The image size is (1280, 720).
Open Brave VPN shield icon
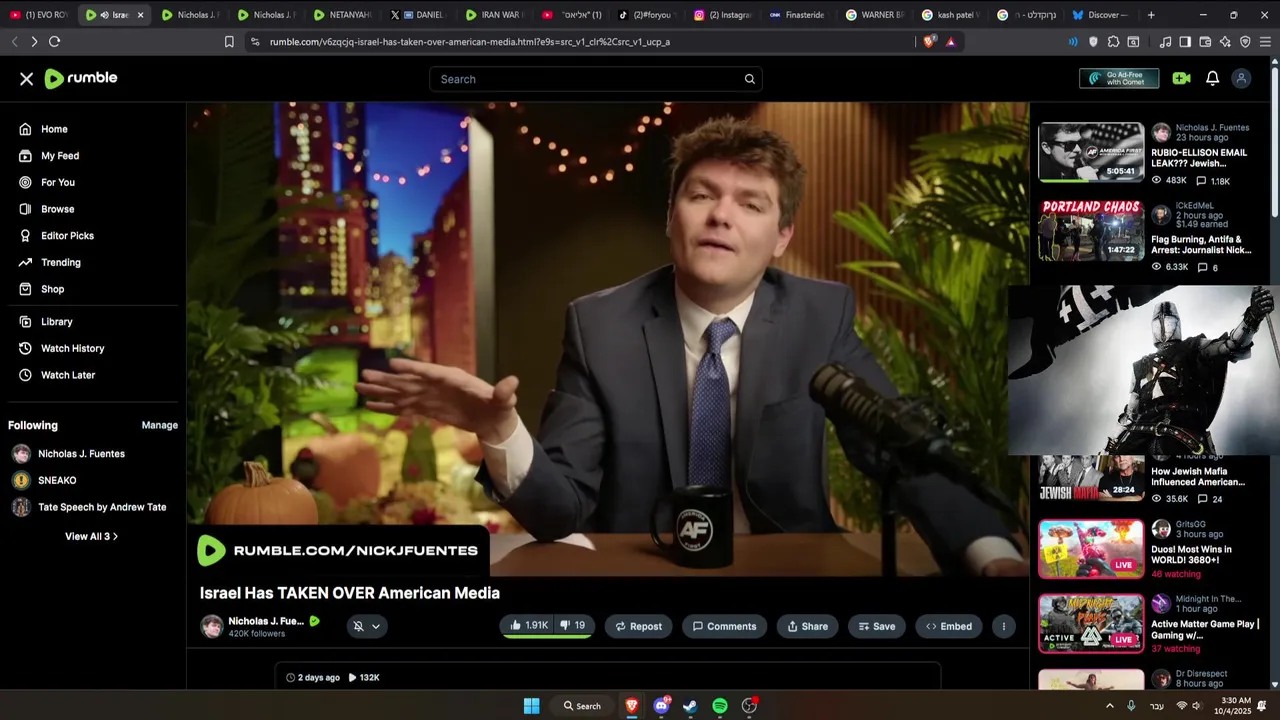pos(1245,42)
